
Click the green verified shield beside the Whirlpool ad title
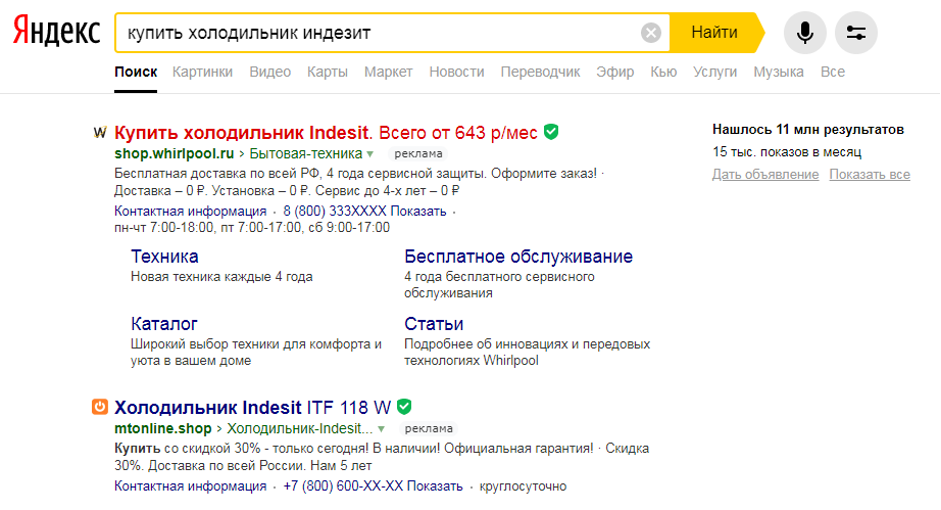551,132
